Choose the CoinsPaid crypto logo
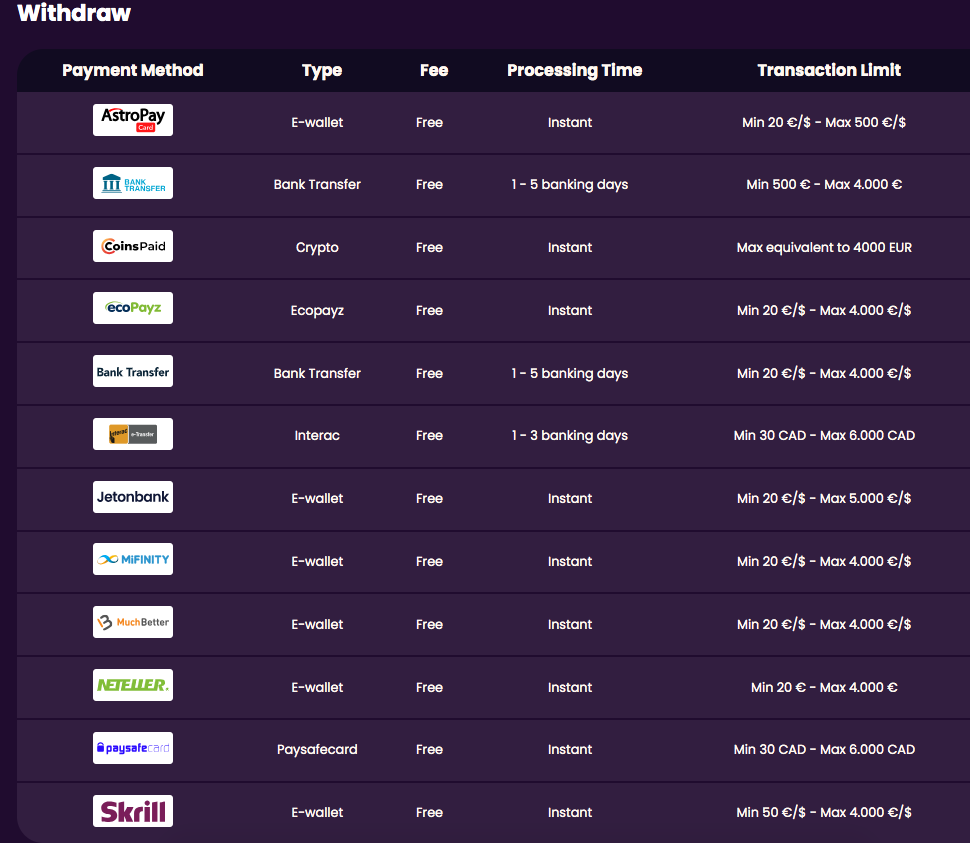 133,246
